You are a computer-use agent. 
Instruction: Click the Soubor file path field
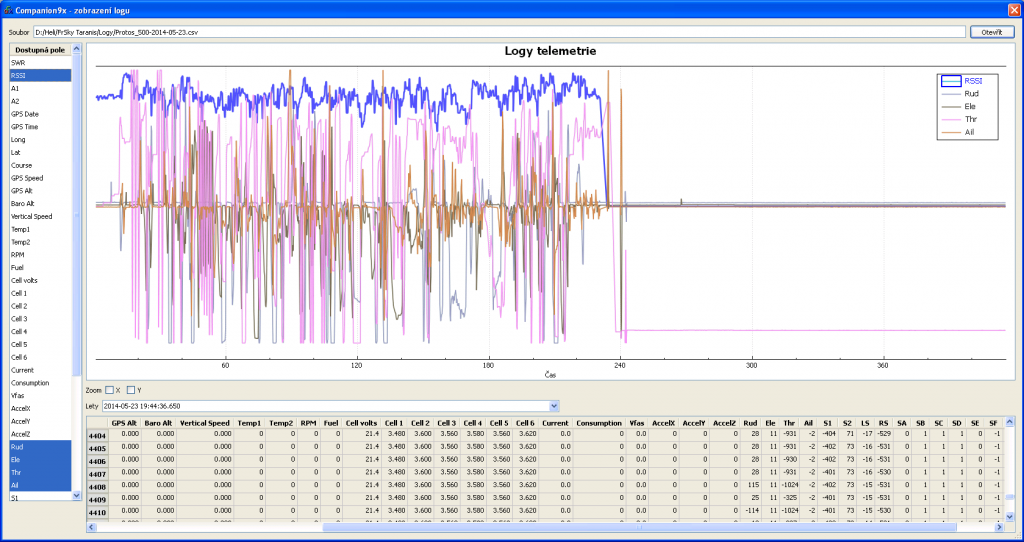500,32
